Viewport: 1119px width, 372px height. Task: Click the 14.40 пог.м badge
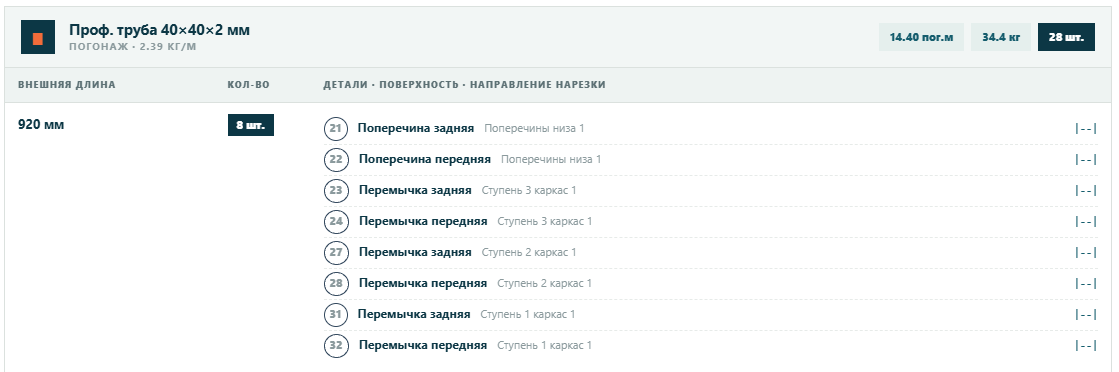[x=921, y=37]
